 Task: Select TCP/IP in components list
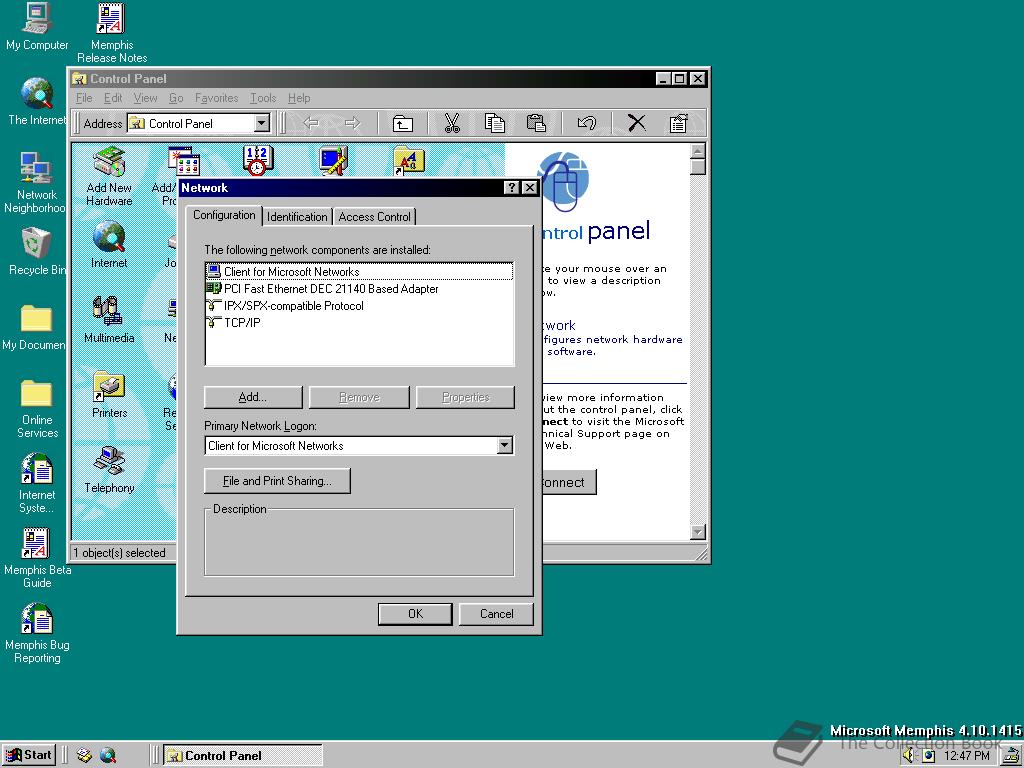359,323
